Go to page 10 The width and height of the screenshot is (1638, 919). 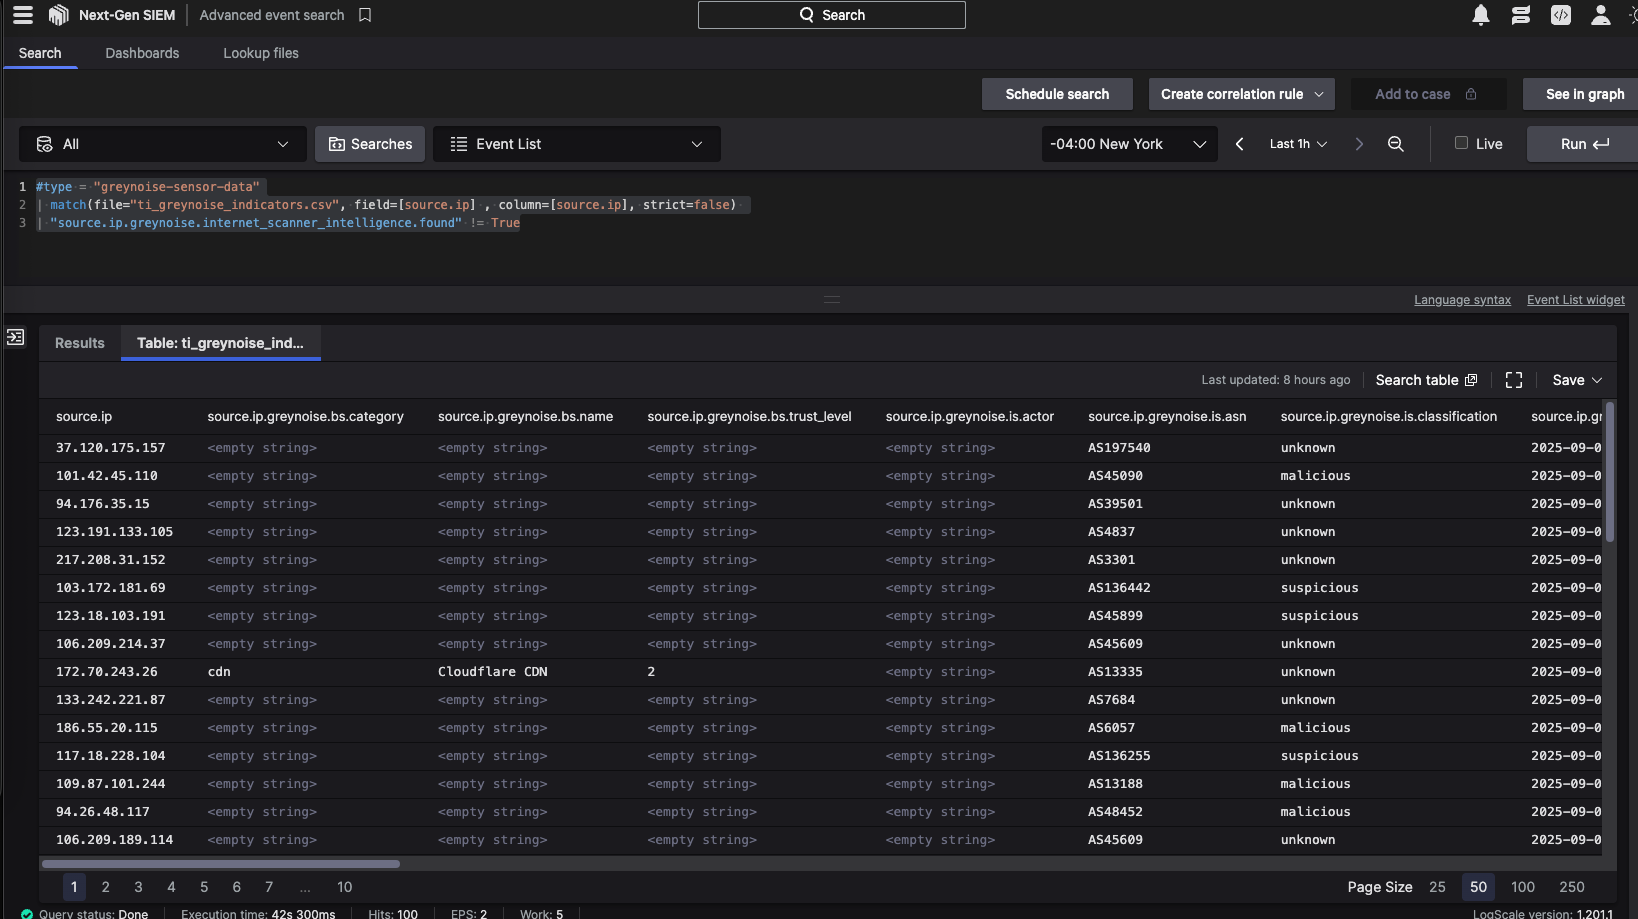pyautogui.click(x=345, y=887)
